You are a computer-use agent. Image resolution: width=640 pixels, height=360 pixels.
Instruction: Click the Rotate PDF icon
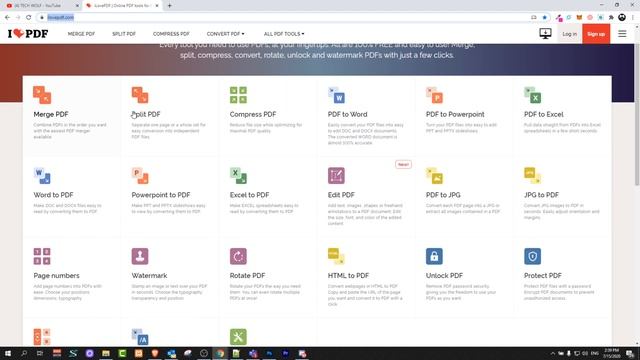click(238, 256)
